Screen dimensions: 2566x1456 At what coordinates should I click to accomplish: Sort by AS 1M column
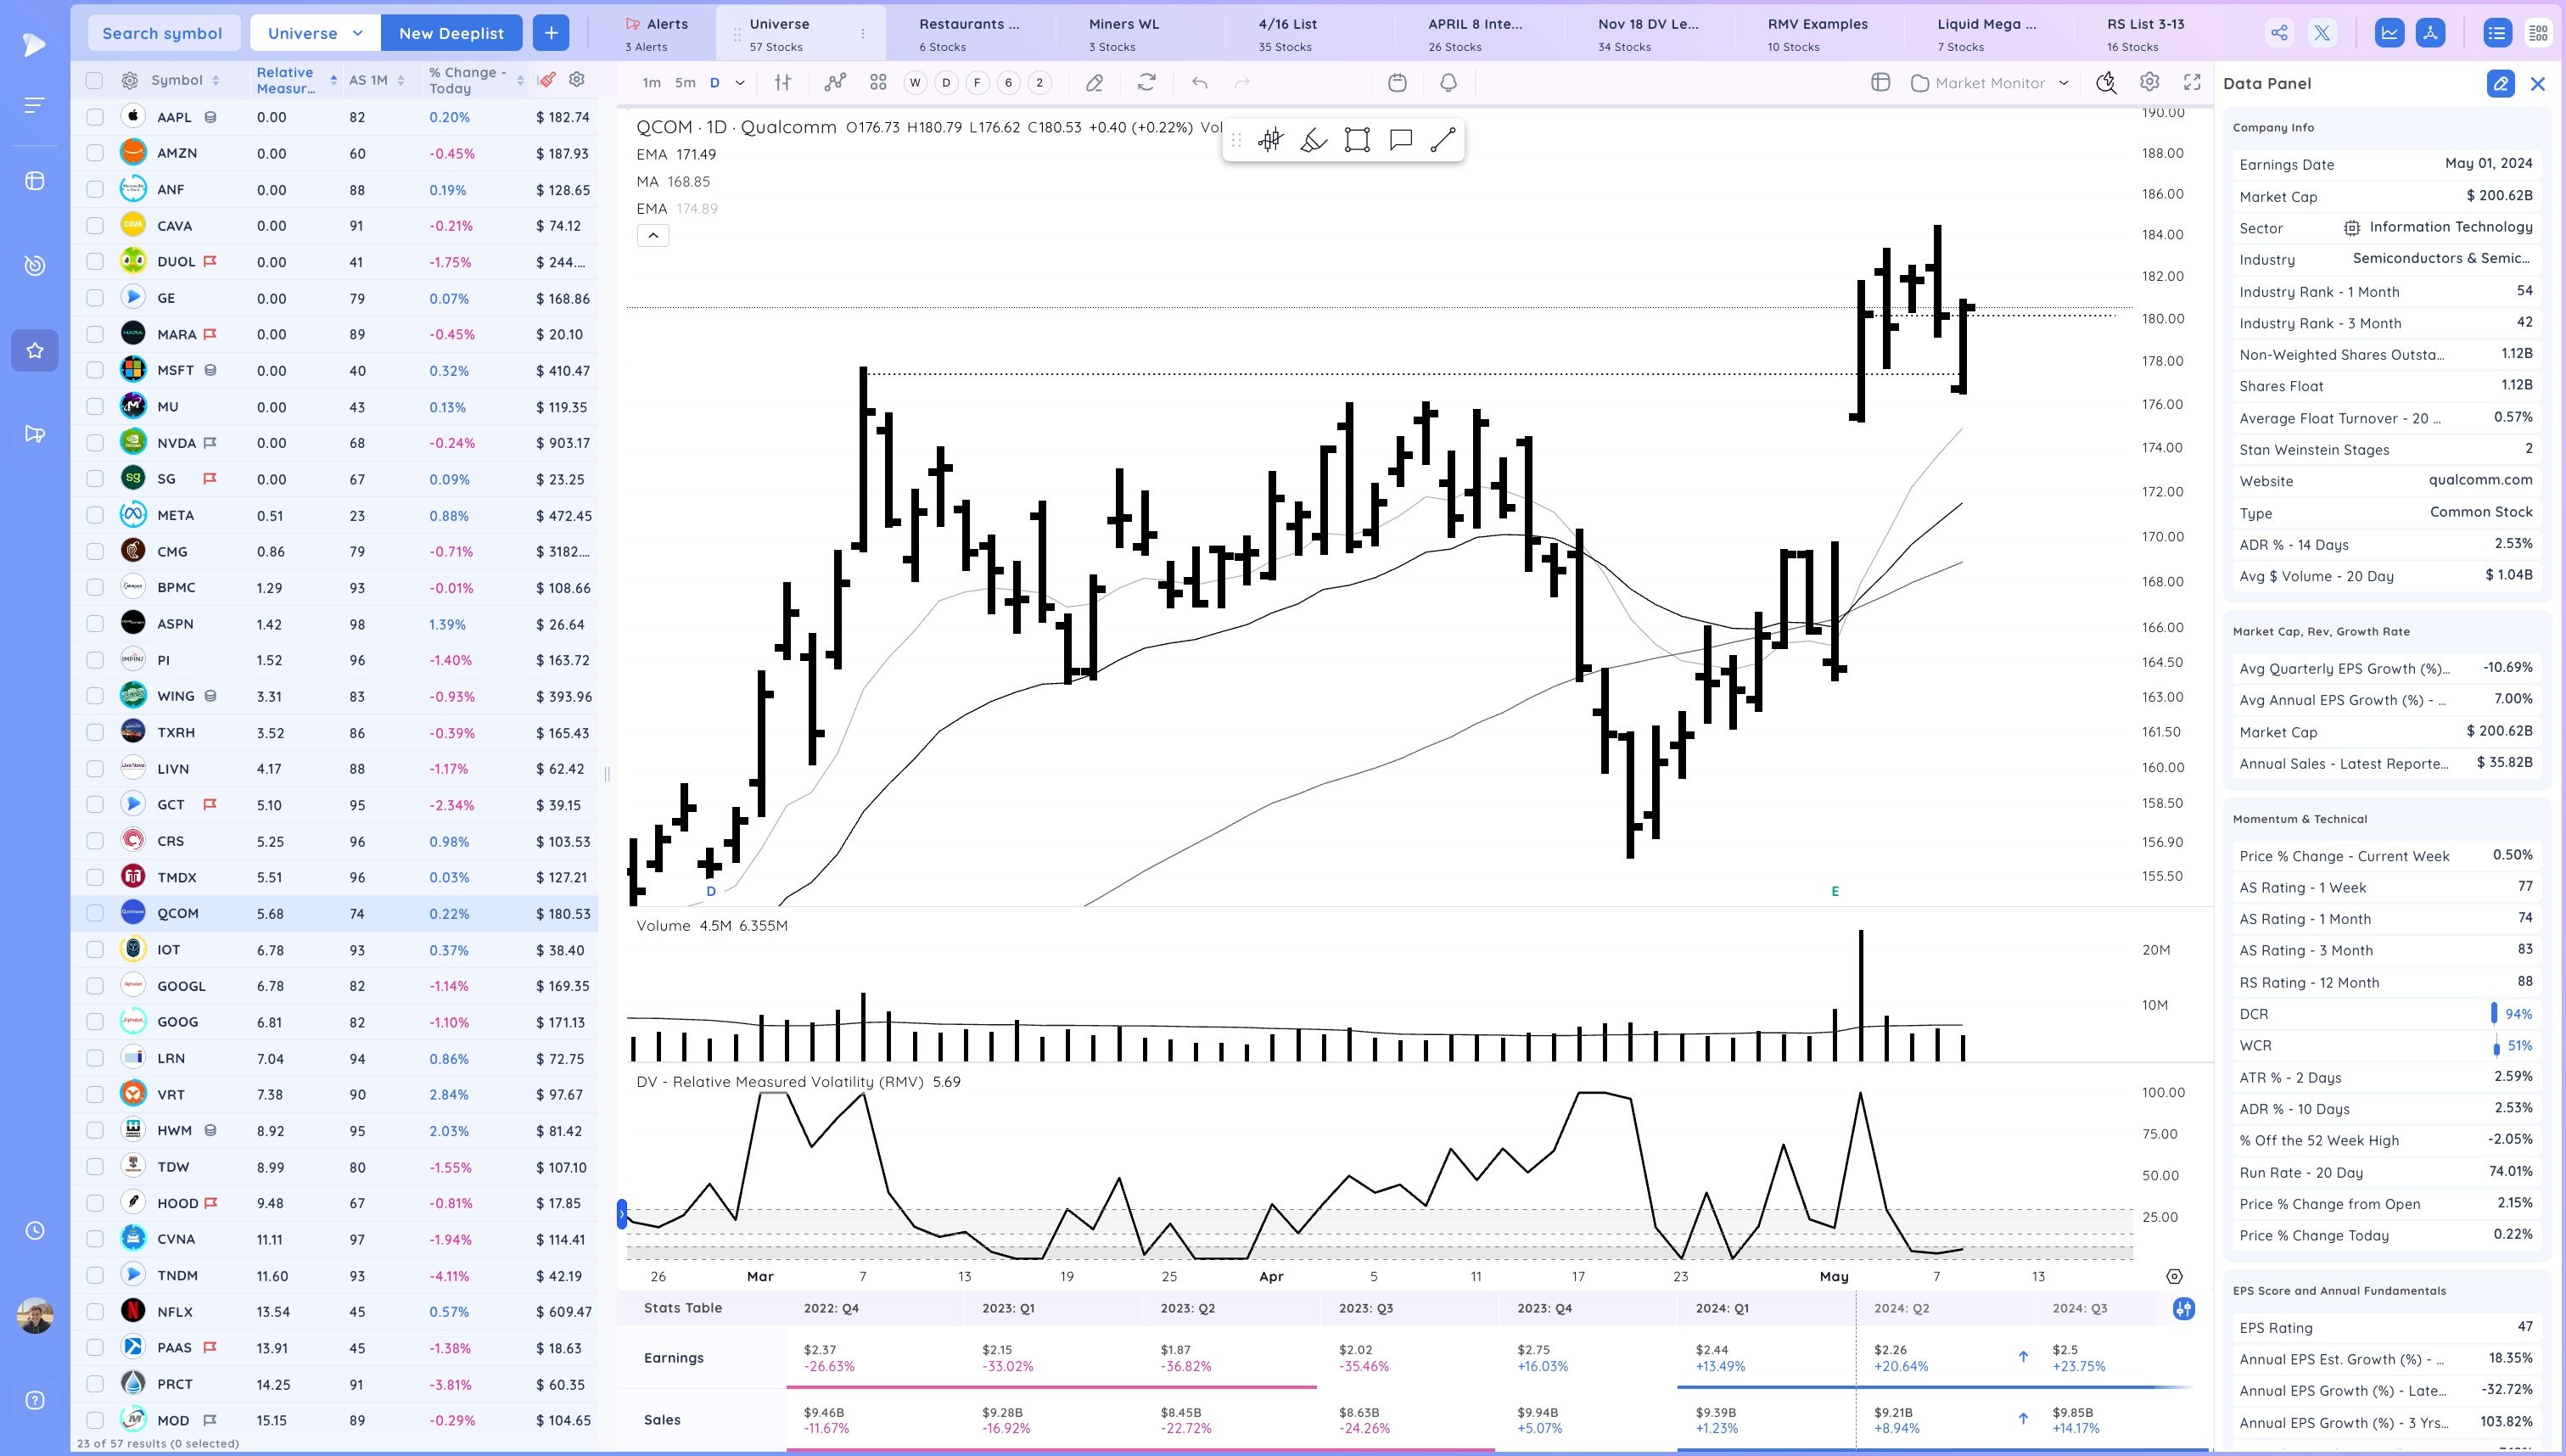tap(376, 80)
